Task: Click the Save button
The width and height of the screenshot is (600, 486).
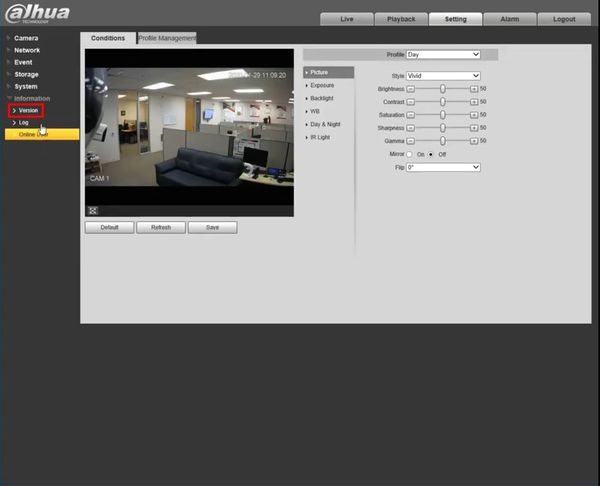Action: click(x=212, y=227)
